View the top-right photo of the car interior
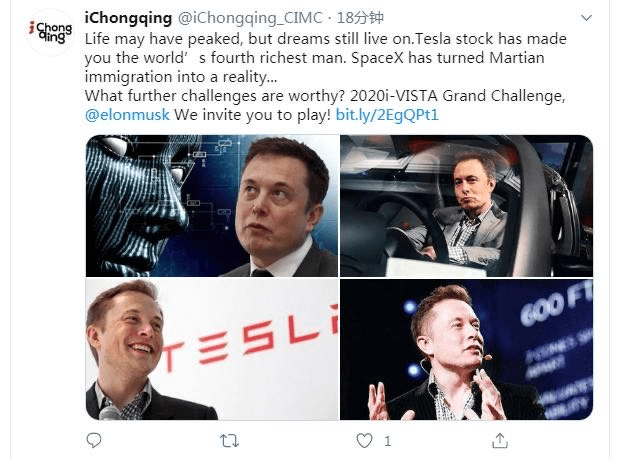This screenshot has height=460, width=637. tap(466, 205)
